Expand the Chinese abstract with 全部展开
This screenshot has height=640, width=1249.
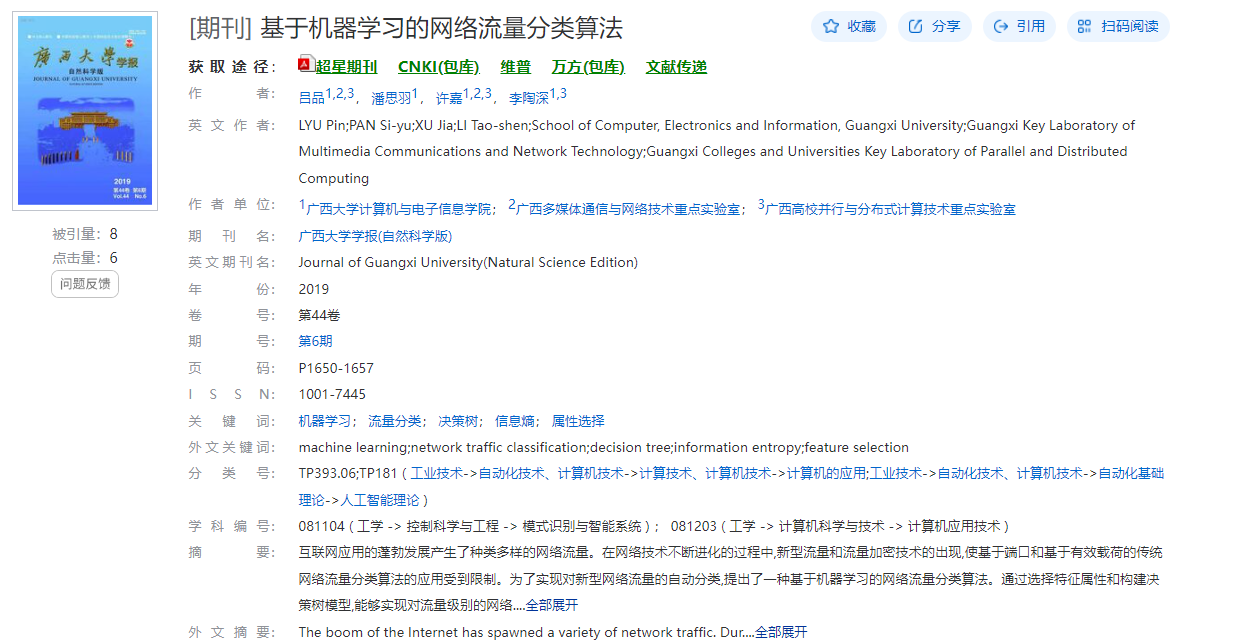click(552, 605)
